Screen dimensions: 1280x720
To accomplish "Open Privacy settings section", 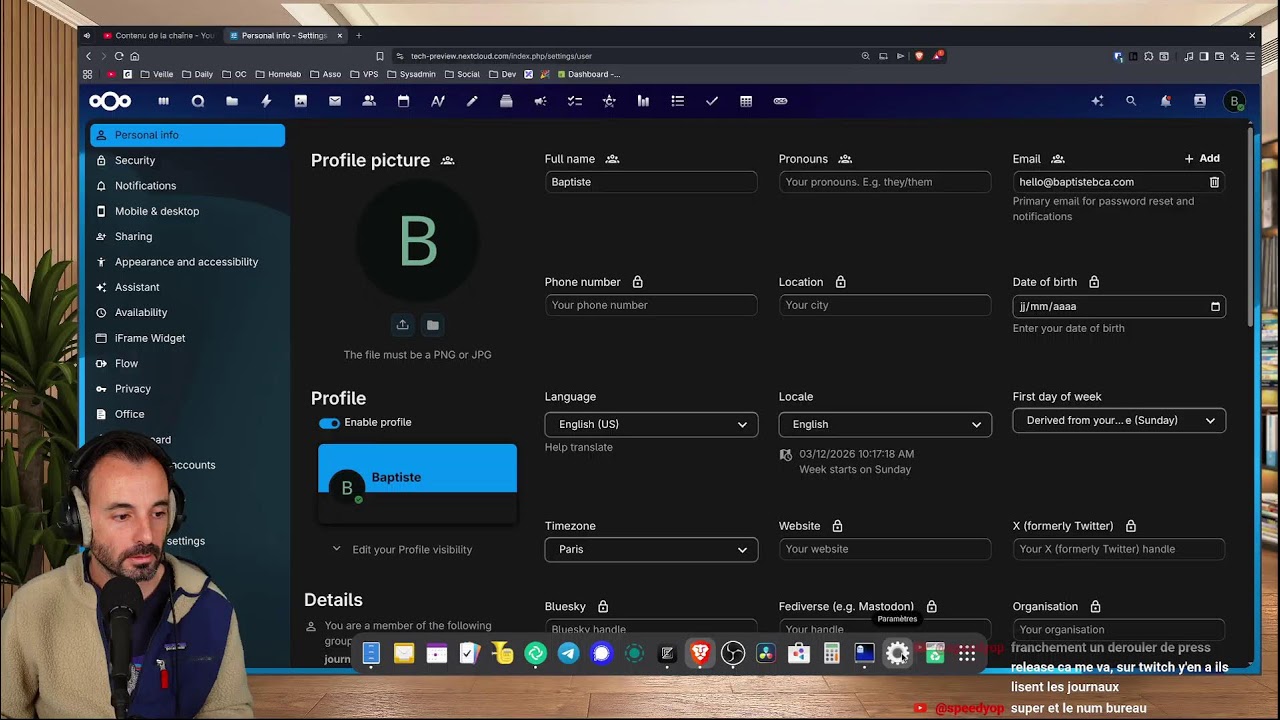I will 188,389.
